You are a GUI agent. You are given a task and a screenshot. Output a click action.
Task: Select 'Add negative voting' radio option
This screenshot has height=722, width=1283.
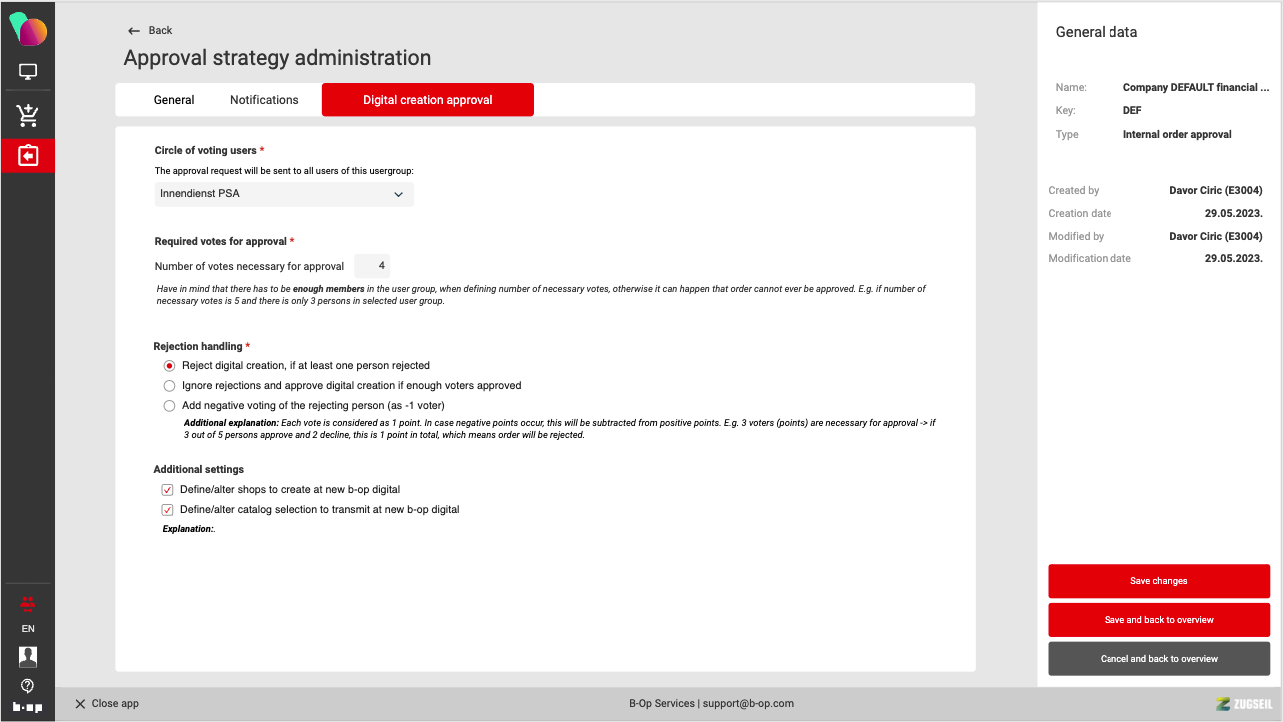pyautogui.click(x=169, y=405)
